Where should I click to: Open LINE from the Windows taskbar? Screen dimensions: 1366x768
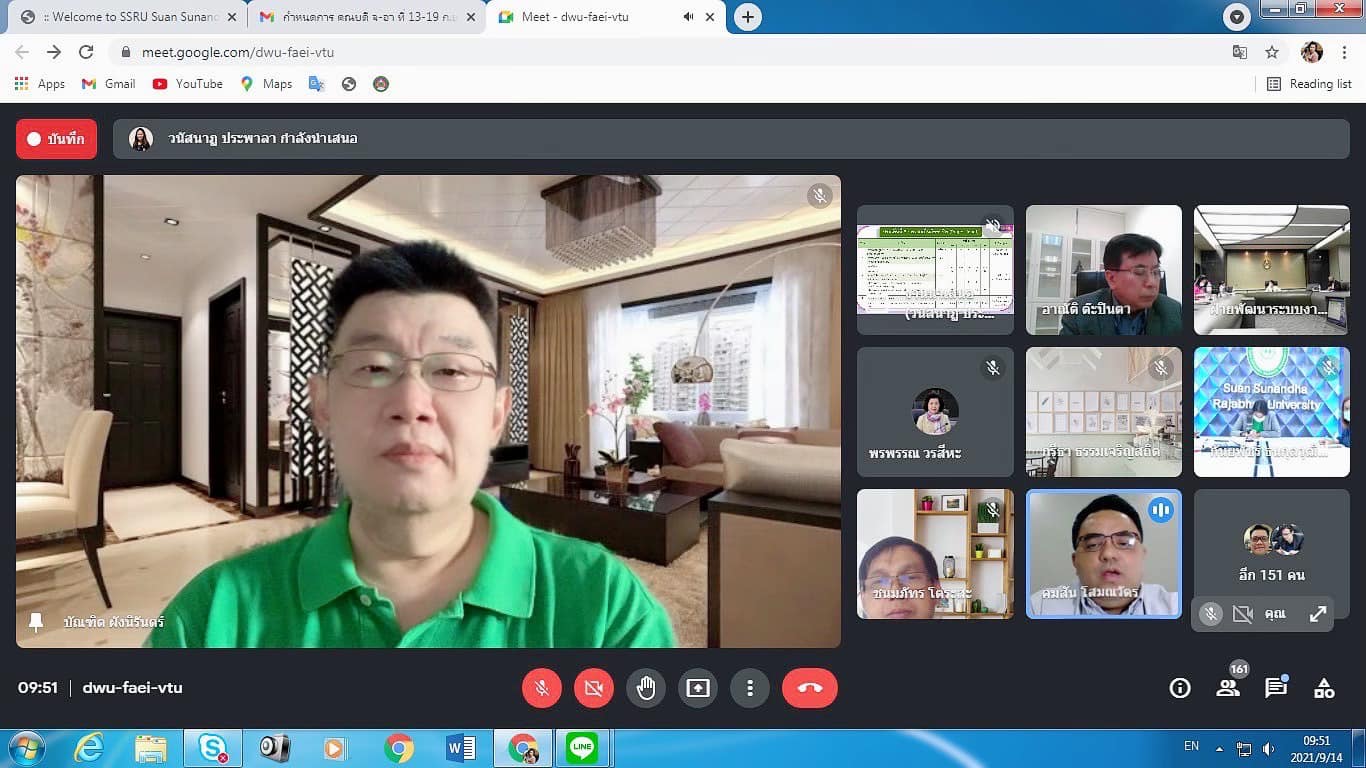(x=581, y=748)
